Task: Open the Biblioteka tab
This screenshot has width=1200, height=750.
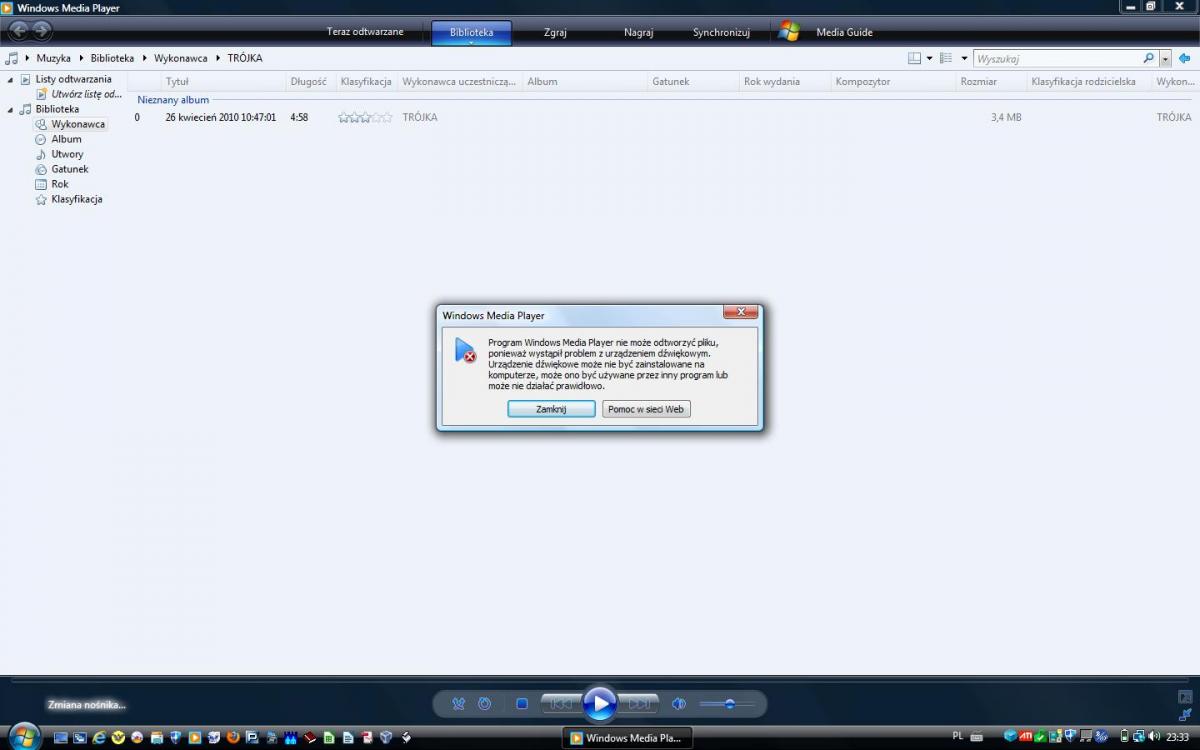Action: pyautogui.click(x=471, y=33)
